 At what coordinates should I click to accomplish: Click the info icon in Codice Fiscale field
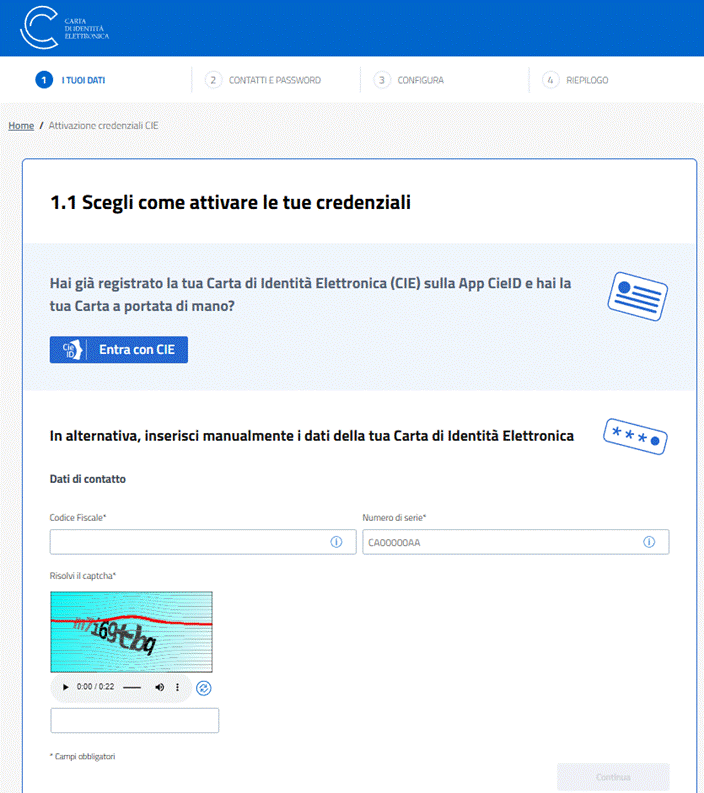pyautogui.click(x=336, y=542)
